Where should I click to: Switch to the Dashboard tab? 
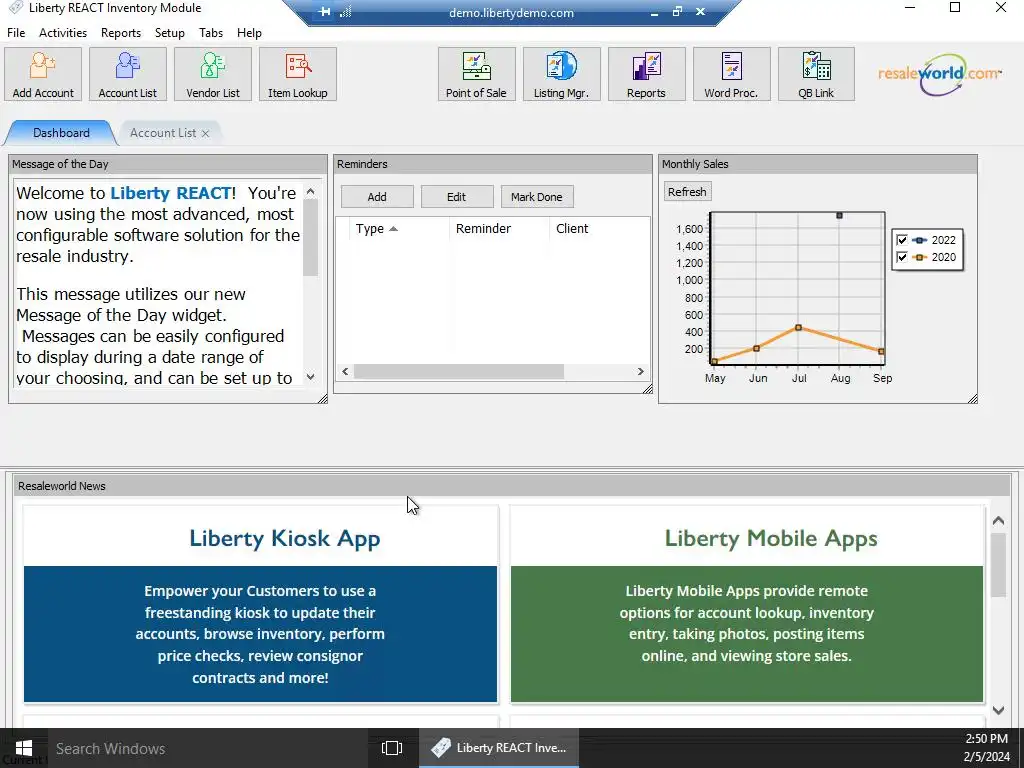point(61,133)
